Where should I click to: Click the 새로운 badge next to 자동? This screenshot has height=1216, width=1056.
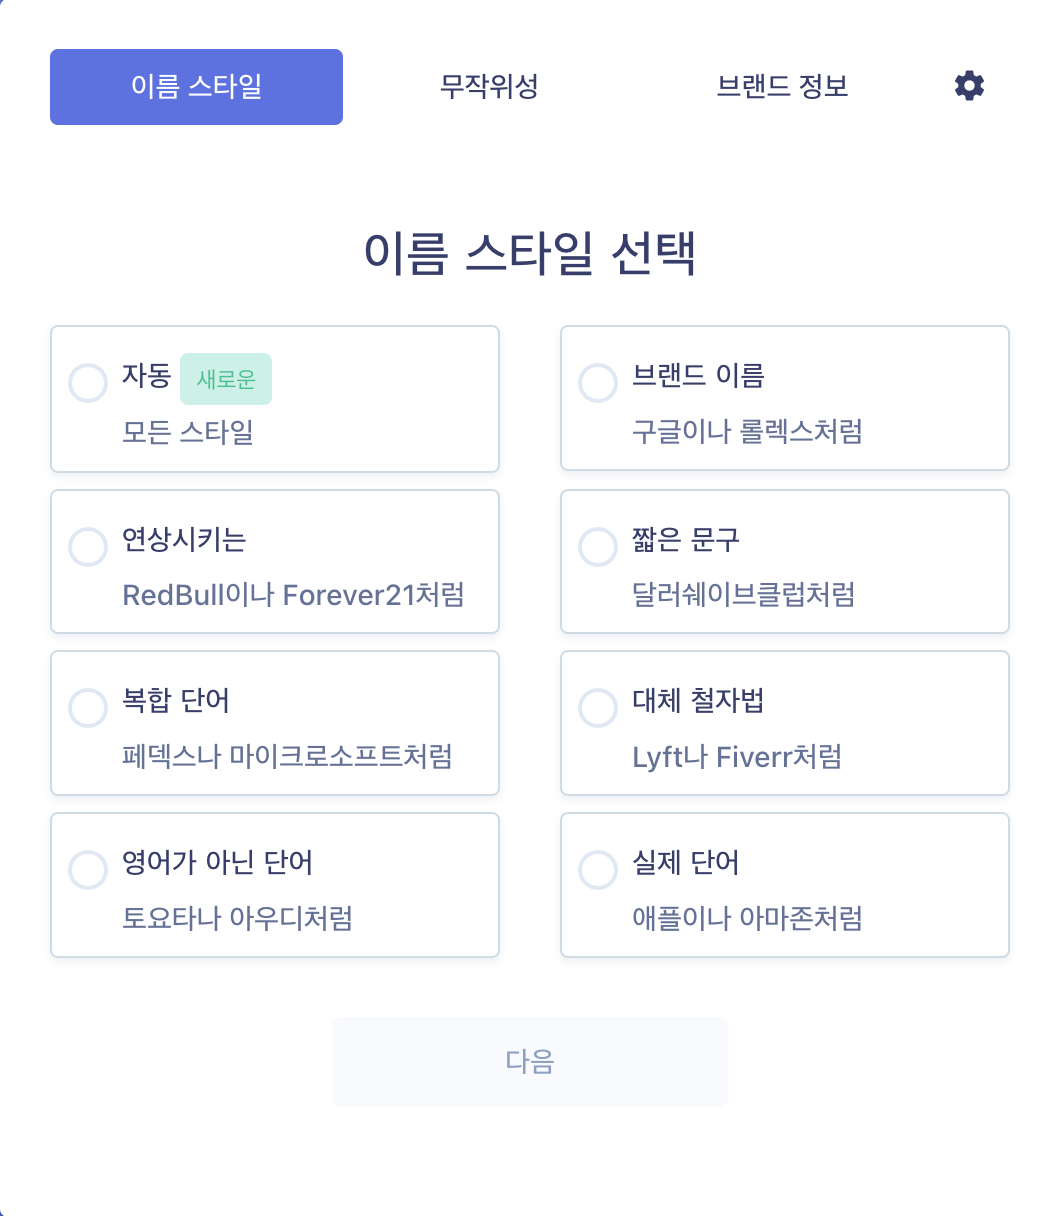click(x=226, y=379)
